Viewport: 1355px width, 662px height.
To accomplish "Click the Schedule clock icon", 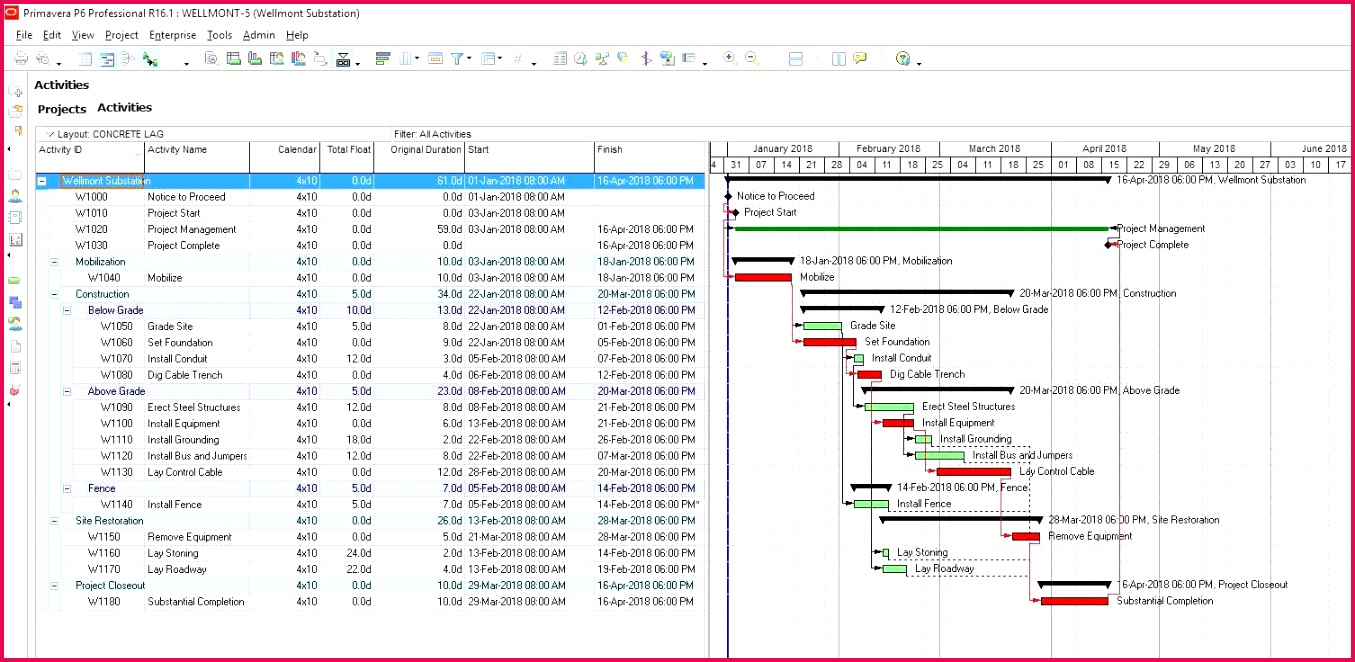I will (x=581, y=59).
